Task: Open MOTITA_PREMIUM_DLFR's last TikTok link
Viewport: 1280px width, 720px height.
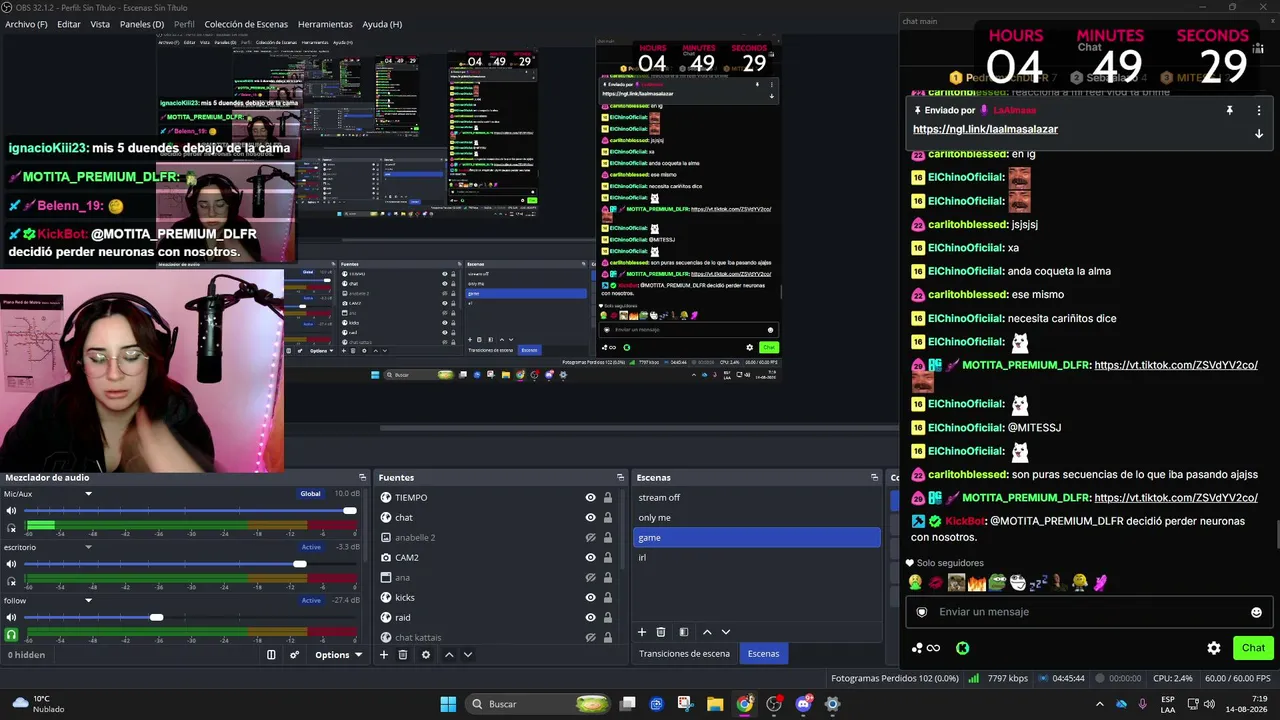Action: [x=1176, y=498]
